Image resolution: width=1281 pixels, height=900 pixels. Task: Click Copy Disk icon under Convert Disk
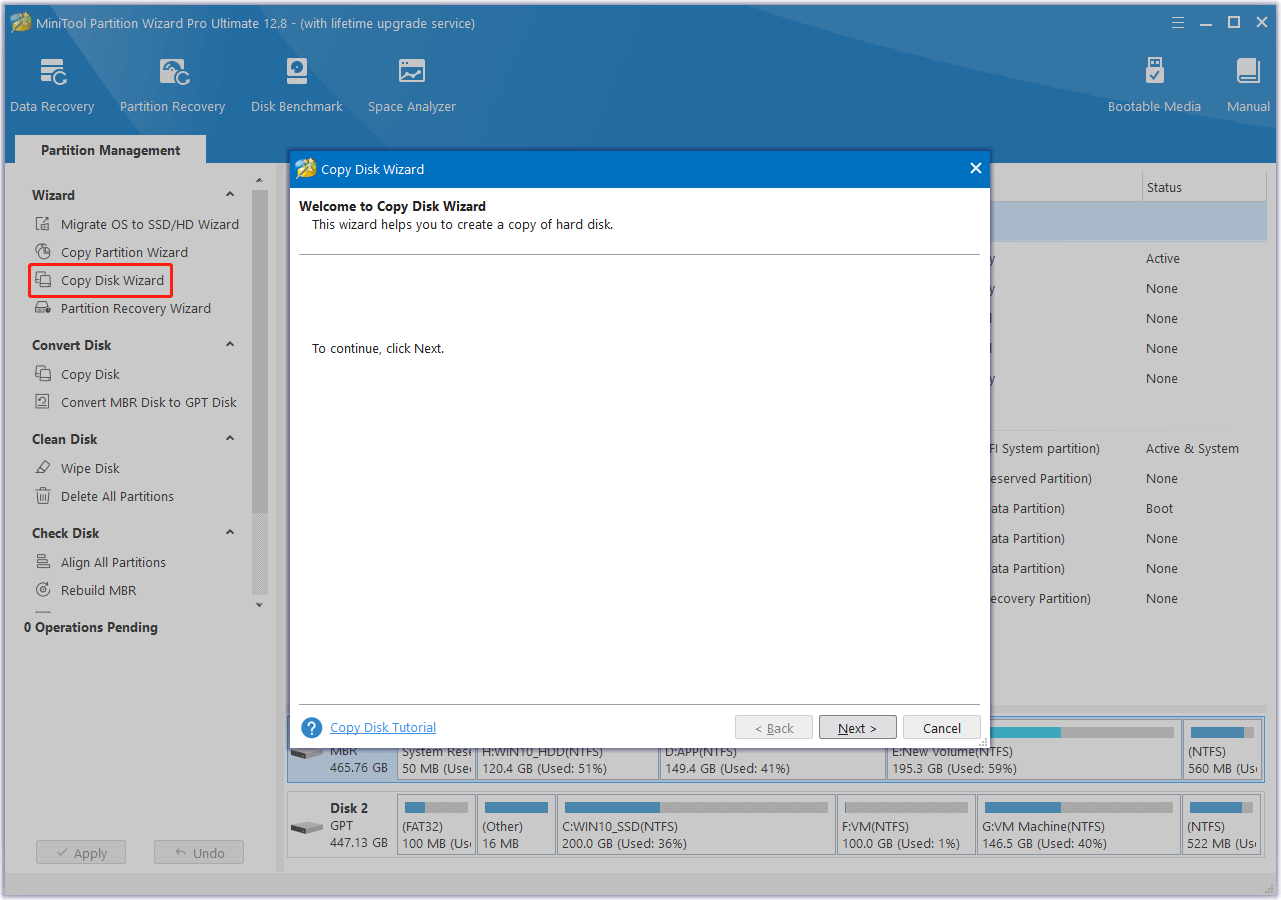coord(43,374)
